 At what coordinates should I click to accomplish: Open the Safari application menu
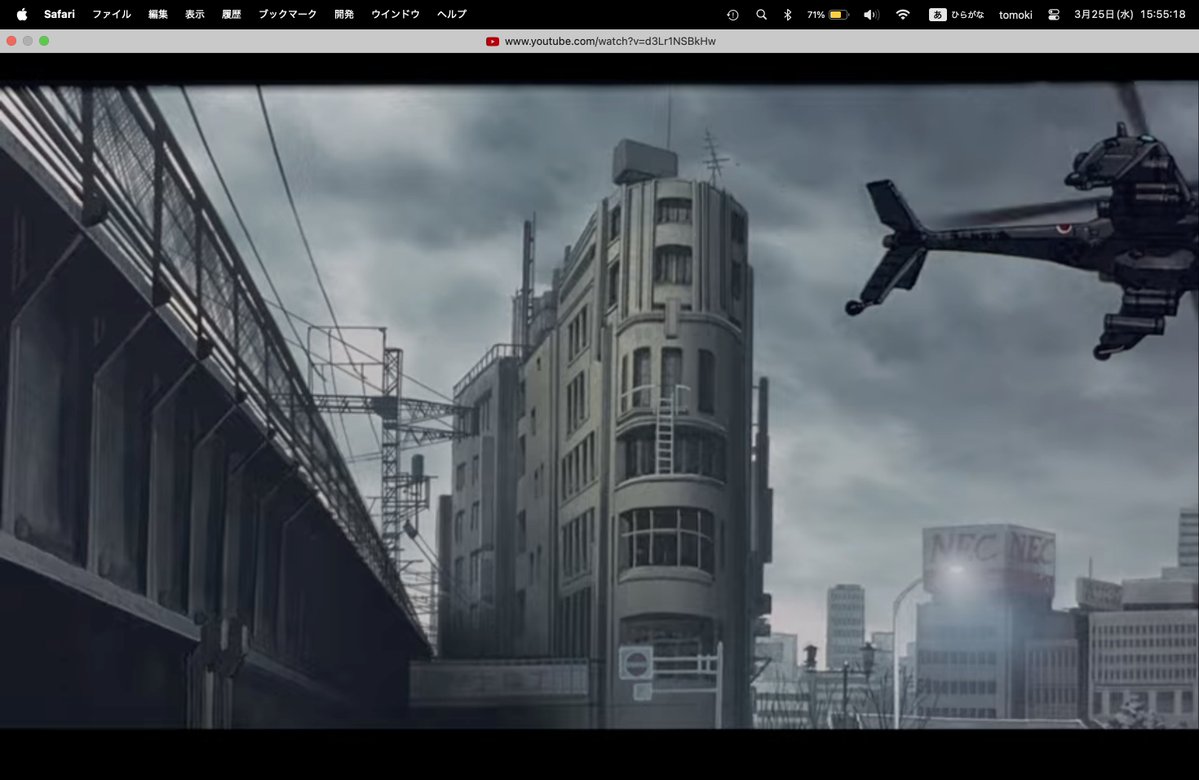(60, 14)
